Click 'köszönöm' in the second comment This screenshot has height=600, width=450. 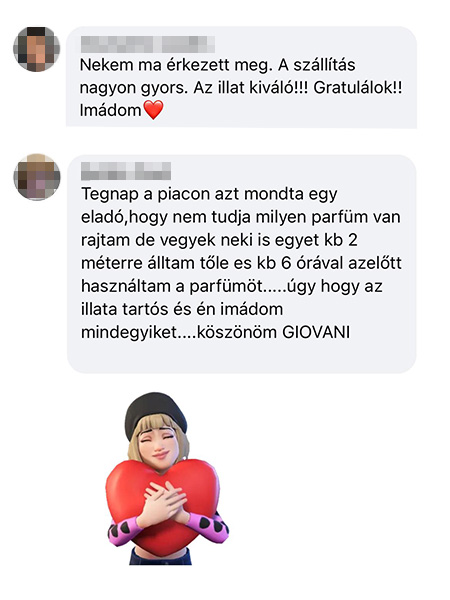tap(237, 332)
